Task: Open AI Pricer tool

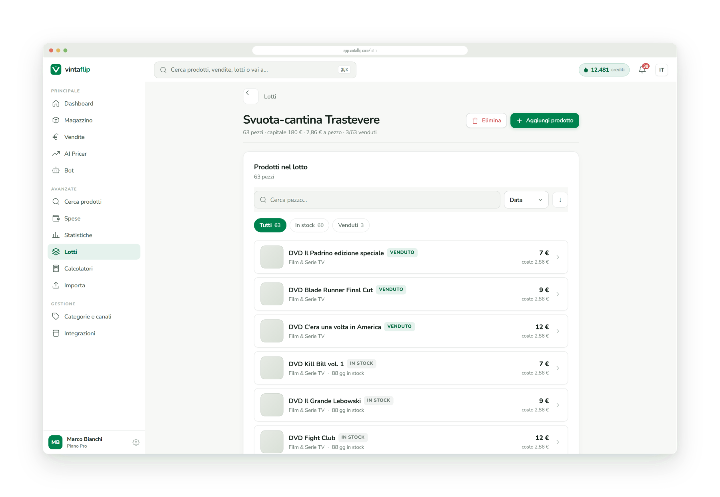Action: (94, 153)
